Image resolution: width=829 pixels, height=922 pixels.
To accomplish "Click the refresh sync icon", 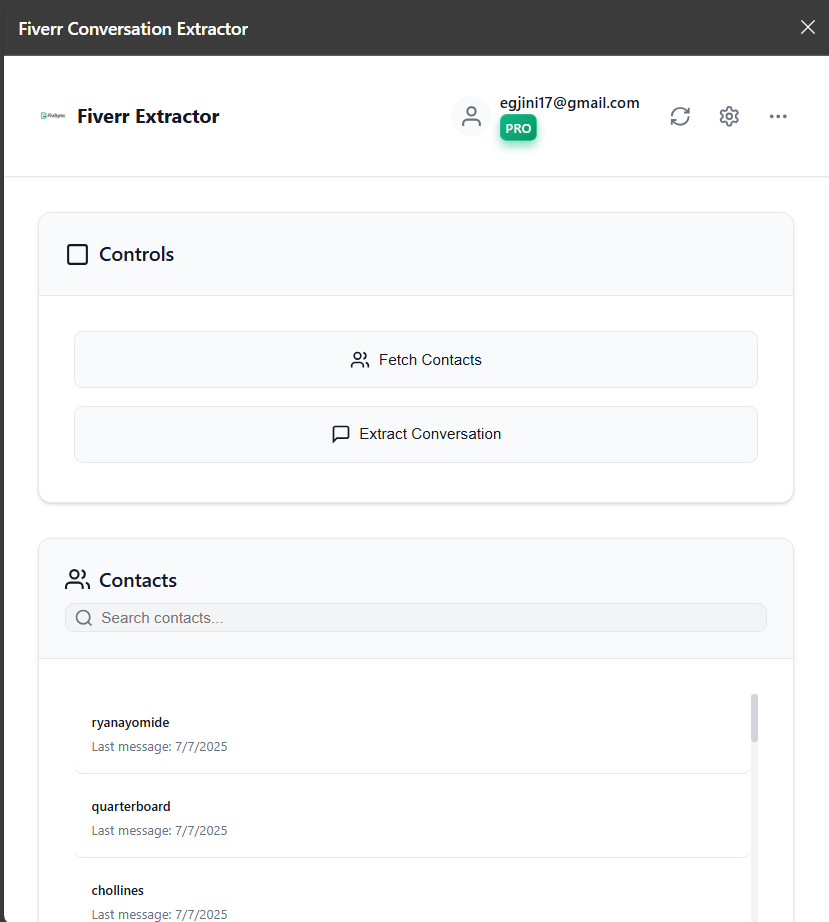I will click(x=680, y=116).
